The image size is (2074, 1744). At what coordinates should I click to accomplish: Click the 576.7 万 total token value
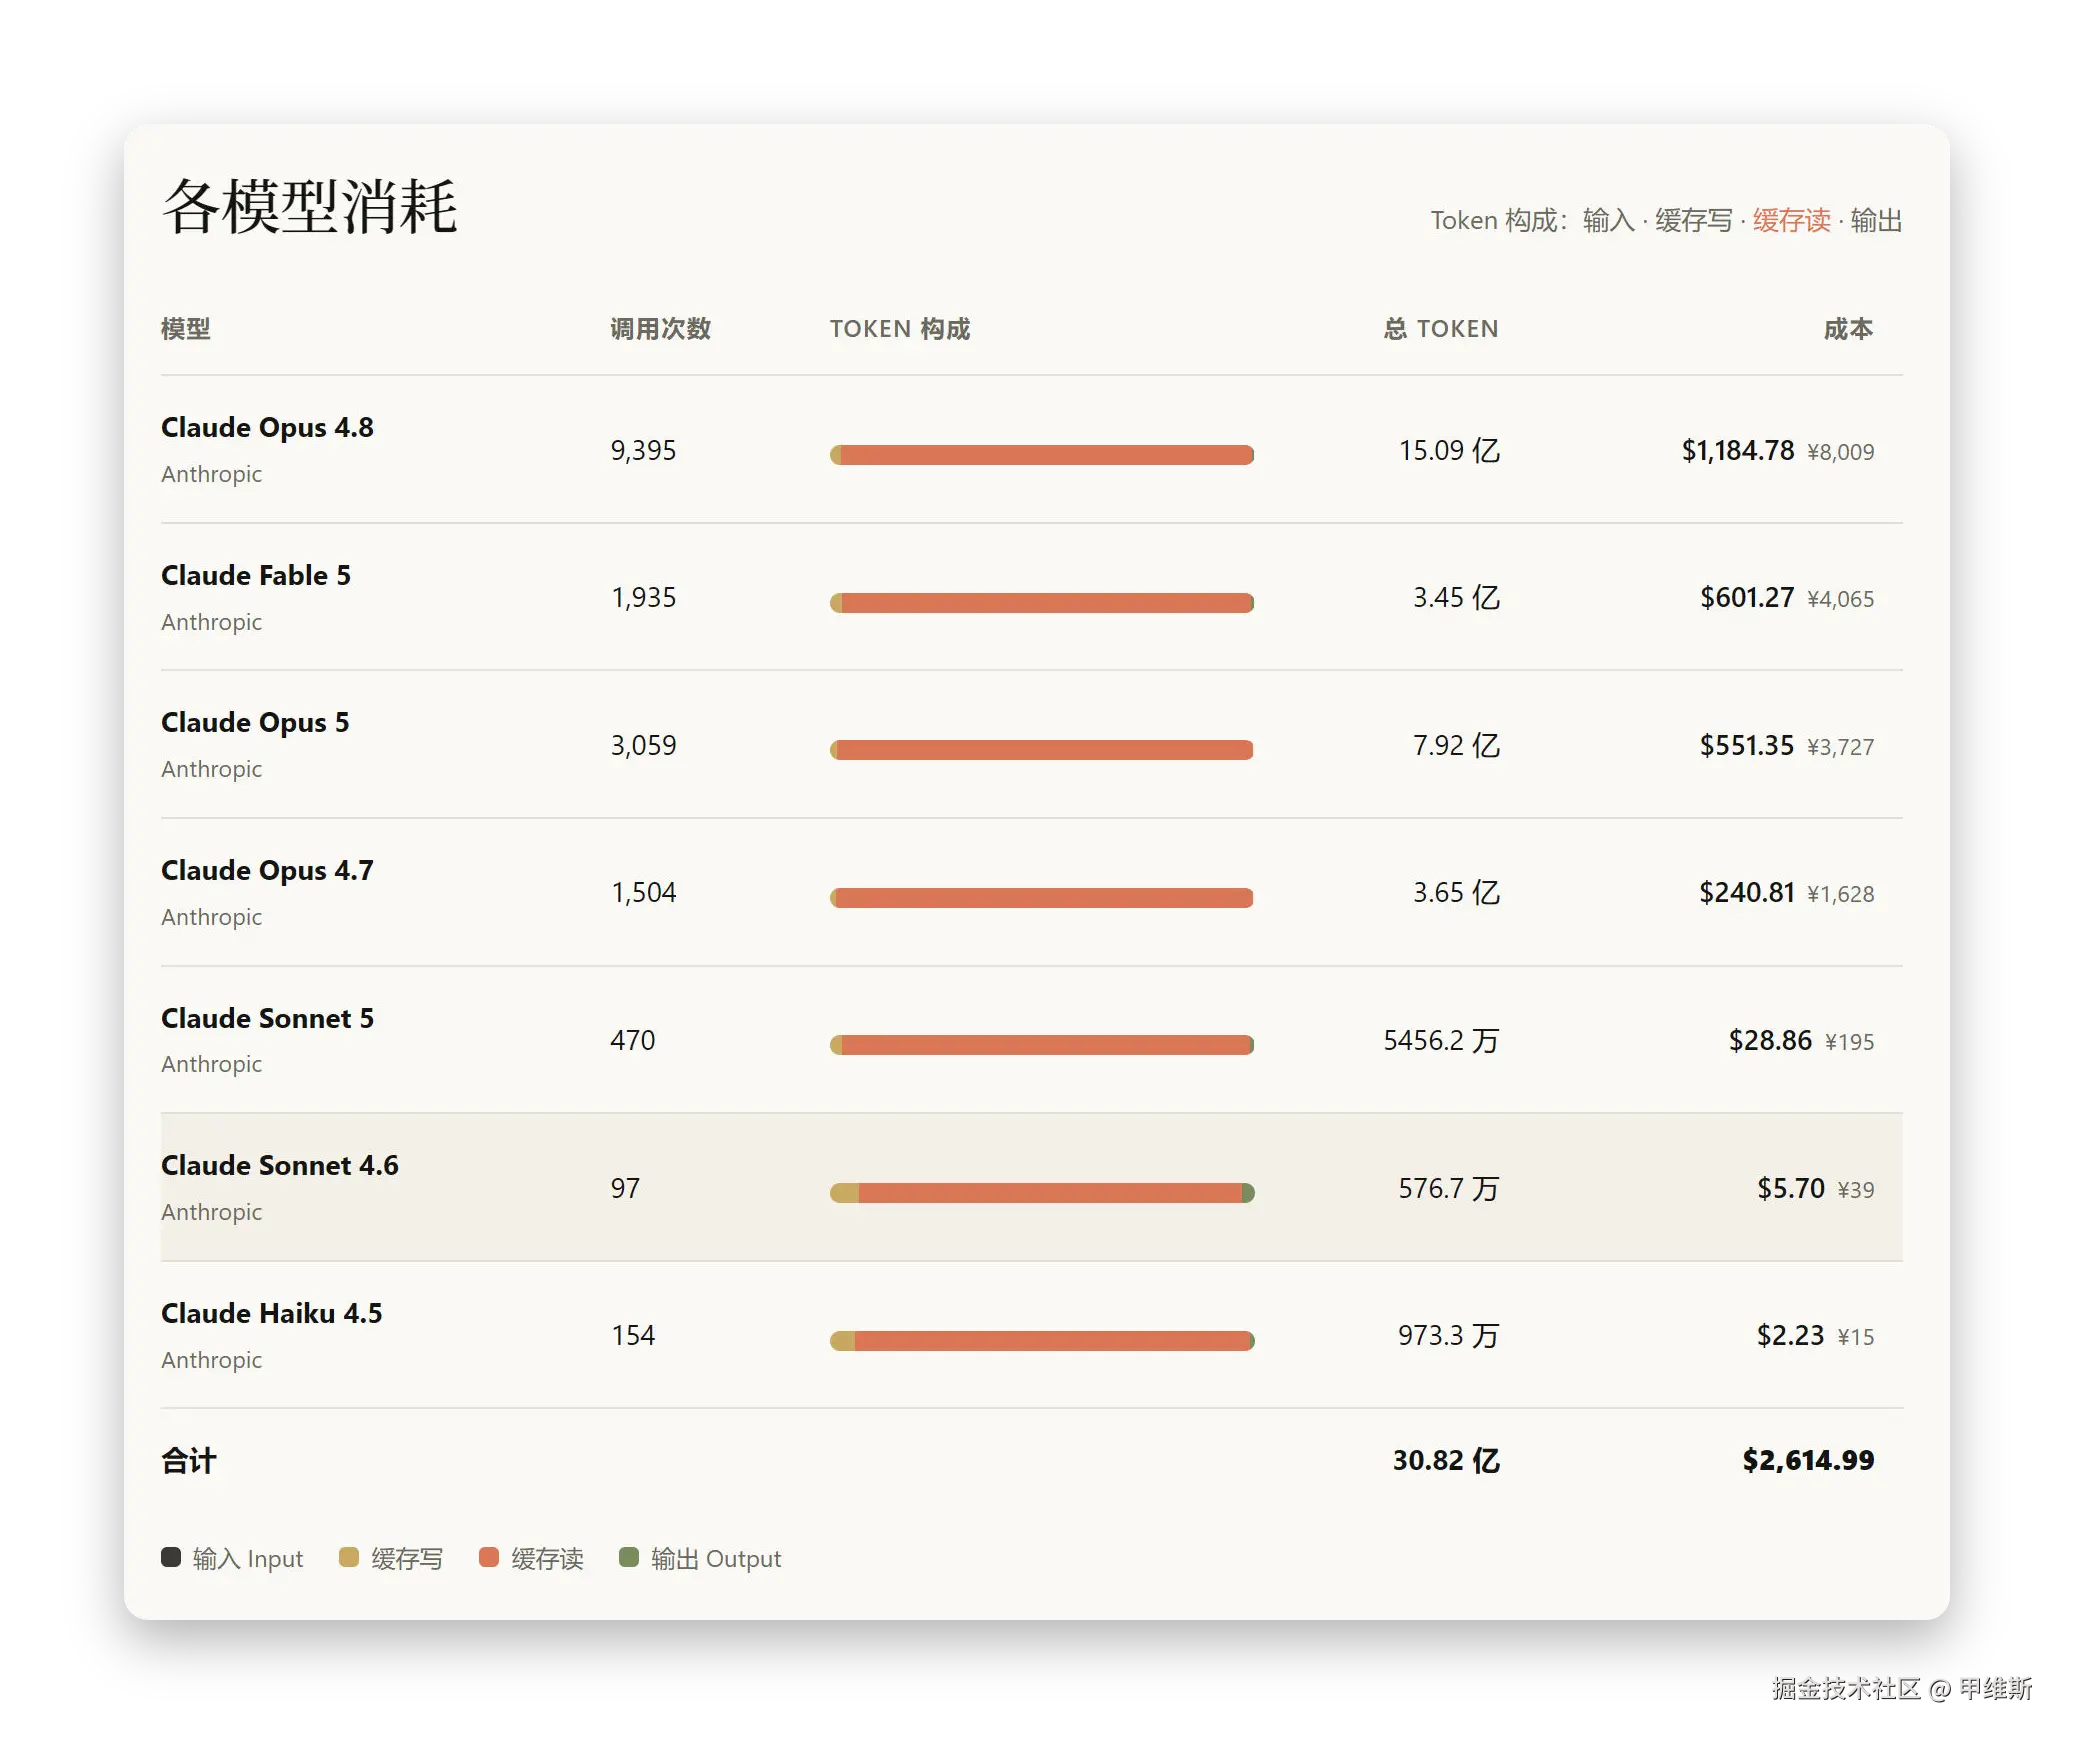(1449, 1189)
